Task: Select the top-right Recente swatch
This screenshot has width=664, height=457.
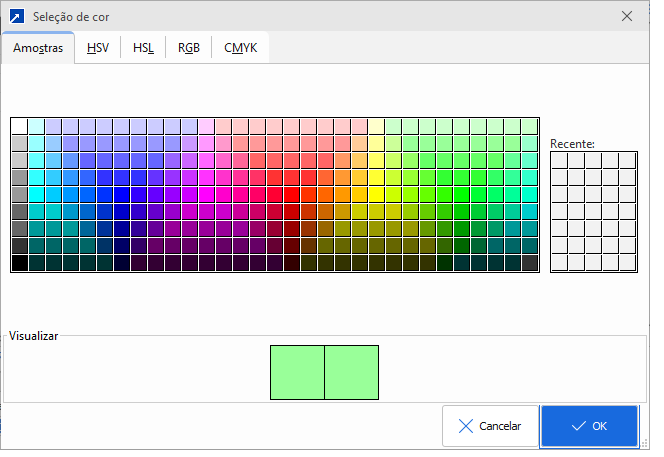Action: 627,160
